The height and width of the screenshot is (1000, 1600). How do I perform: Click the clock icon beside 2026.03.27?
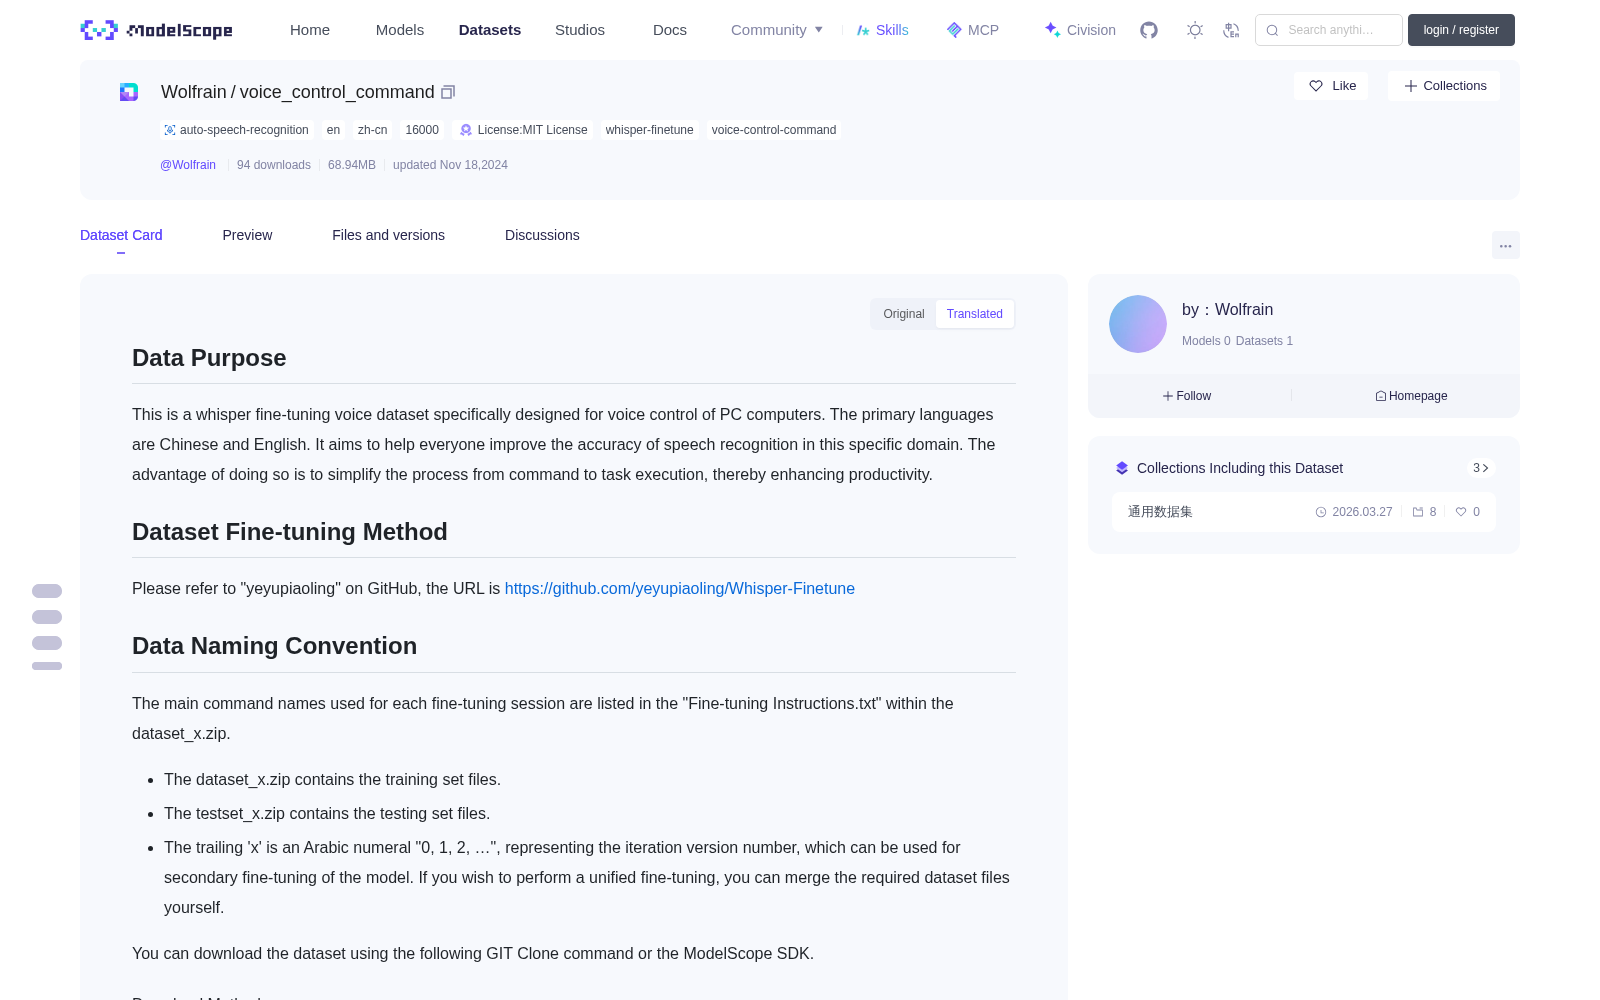point(1321,512)
